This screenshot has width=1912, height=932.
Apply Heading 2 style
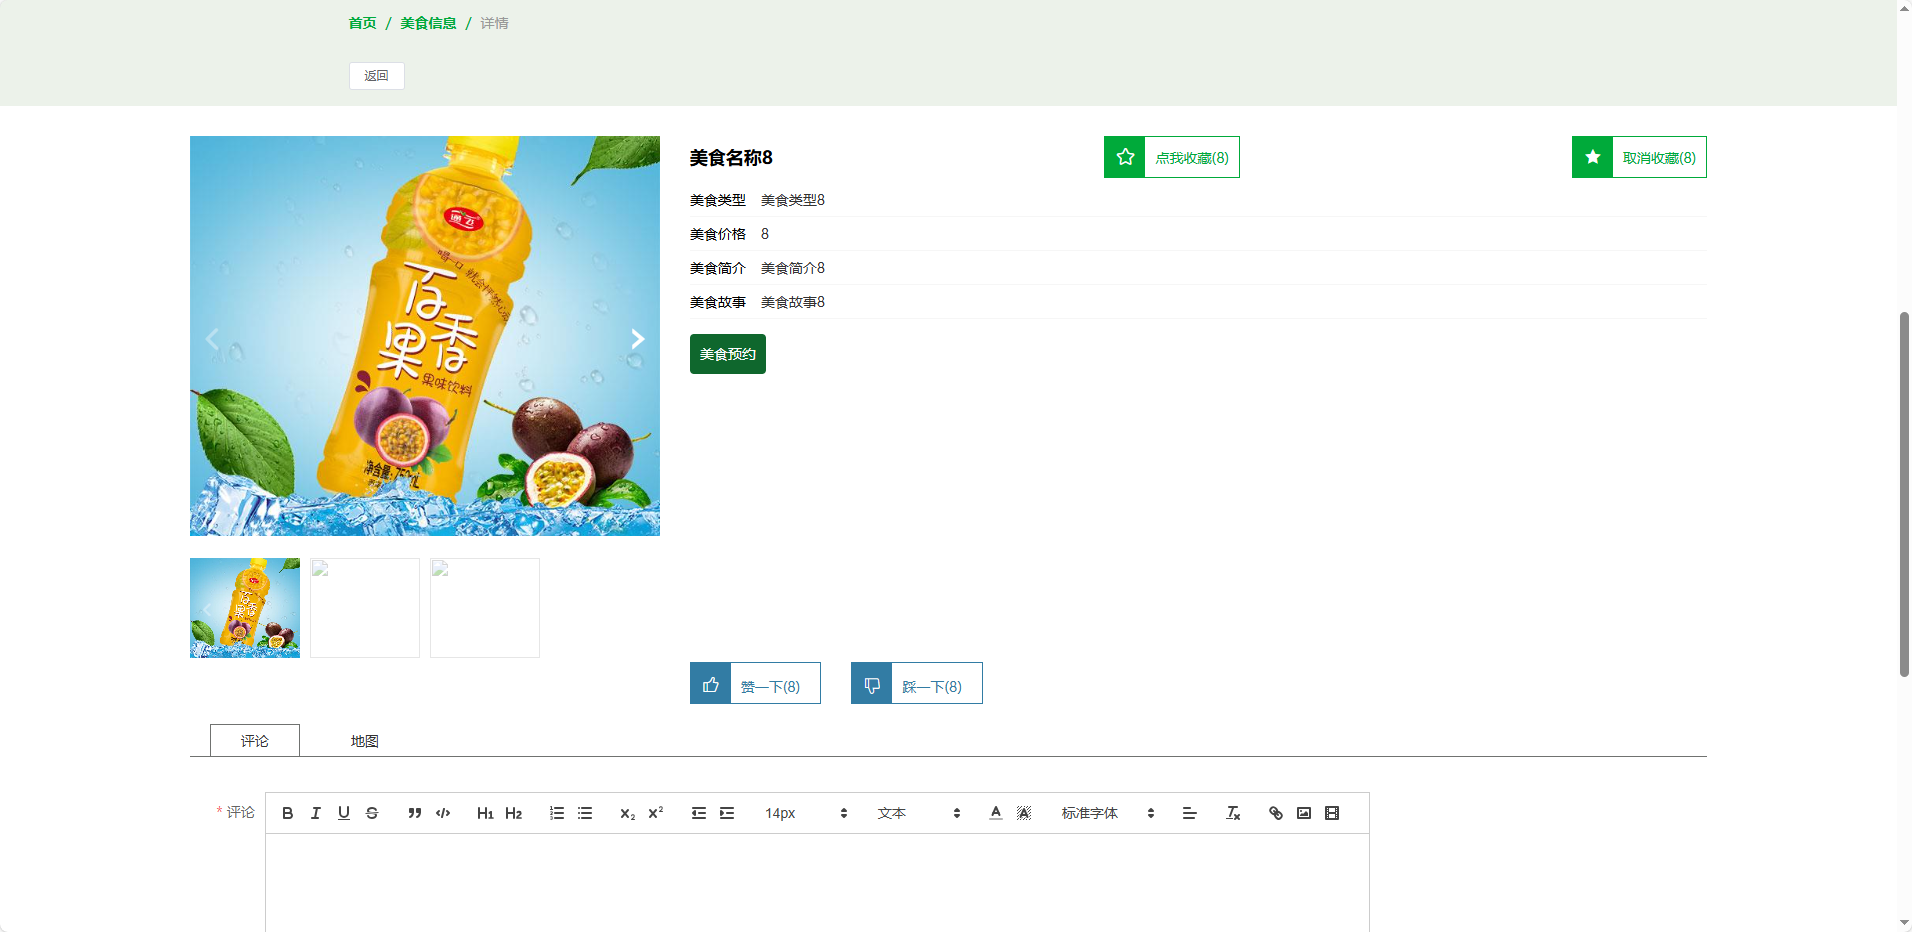[513, 813]
